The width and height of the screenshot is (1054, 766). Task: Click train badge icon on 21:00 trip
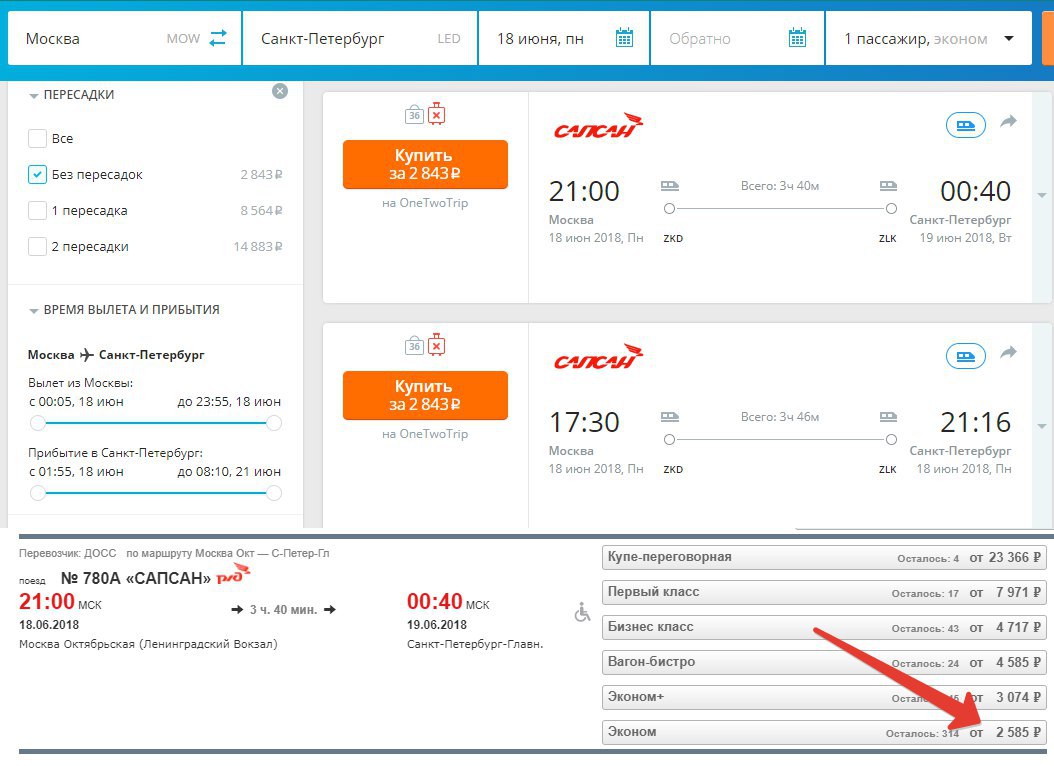click(x=966, y=125)
